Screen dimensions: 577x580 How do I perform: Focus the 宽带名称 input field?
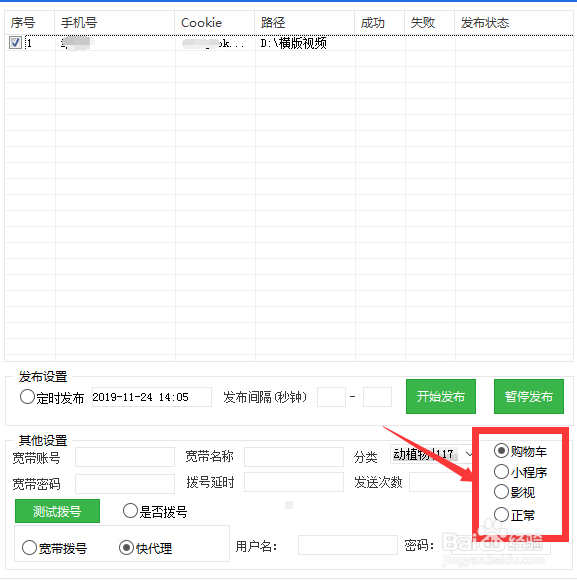[294, 457]
